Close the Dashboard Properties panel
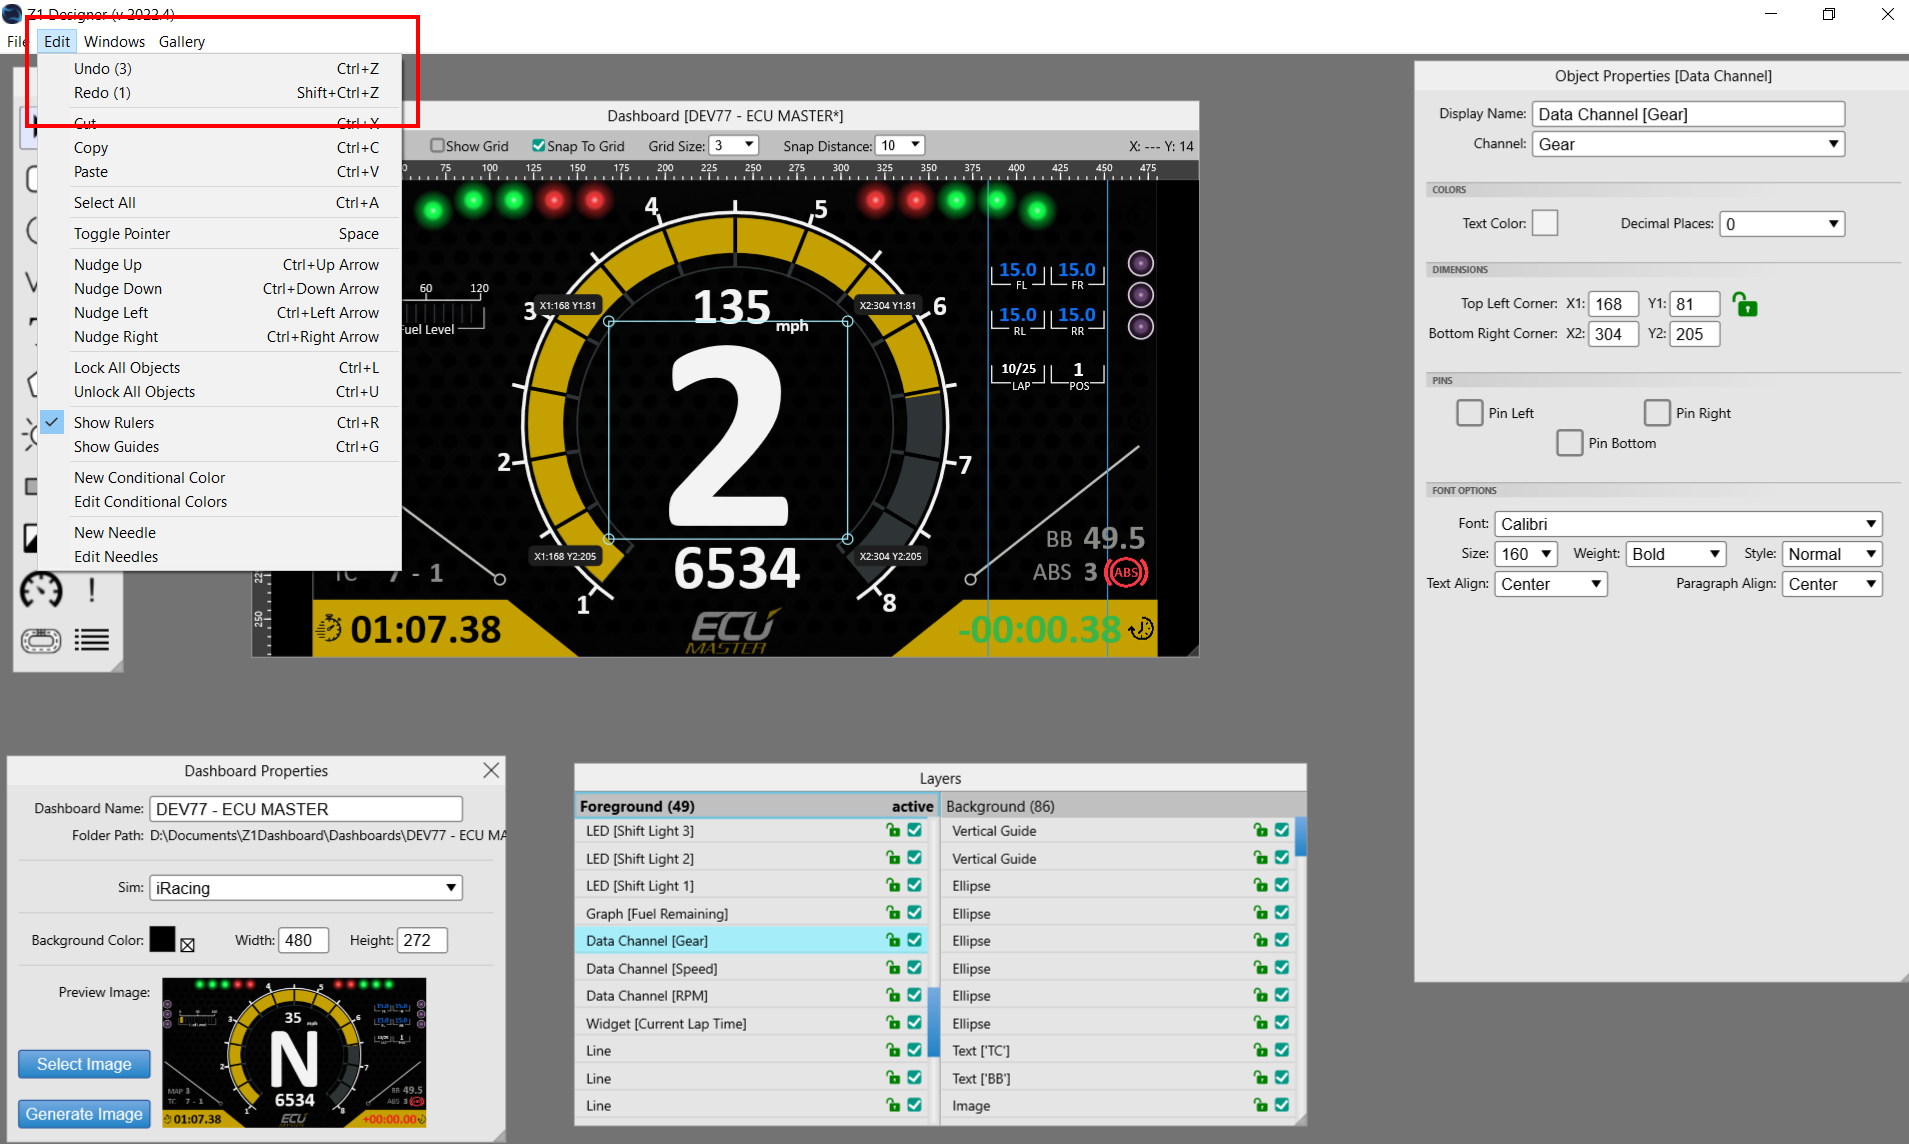 click(x=491, y=770)
